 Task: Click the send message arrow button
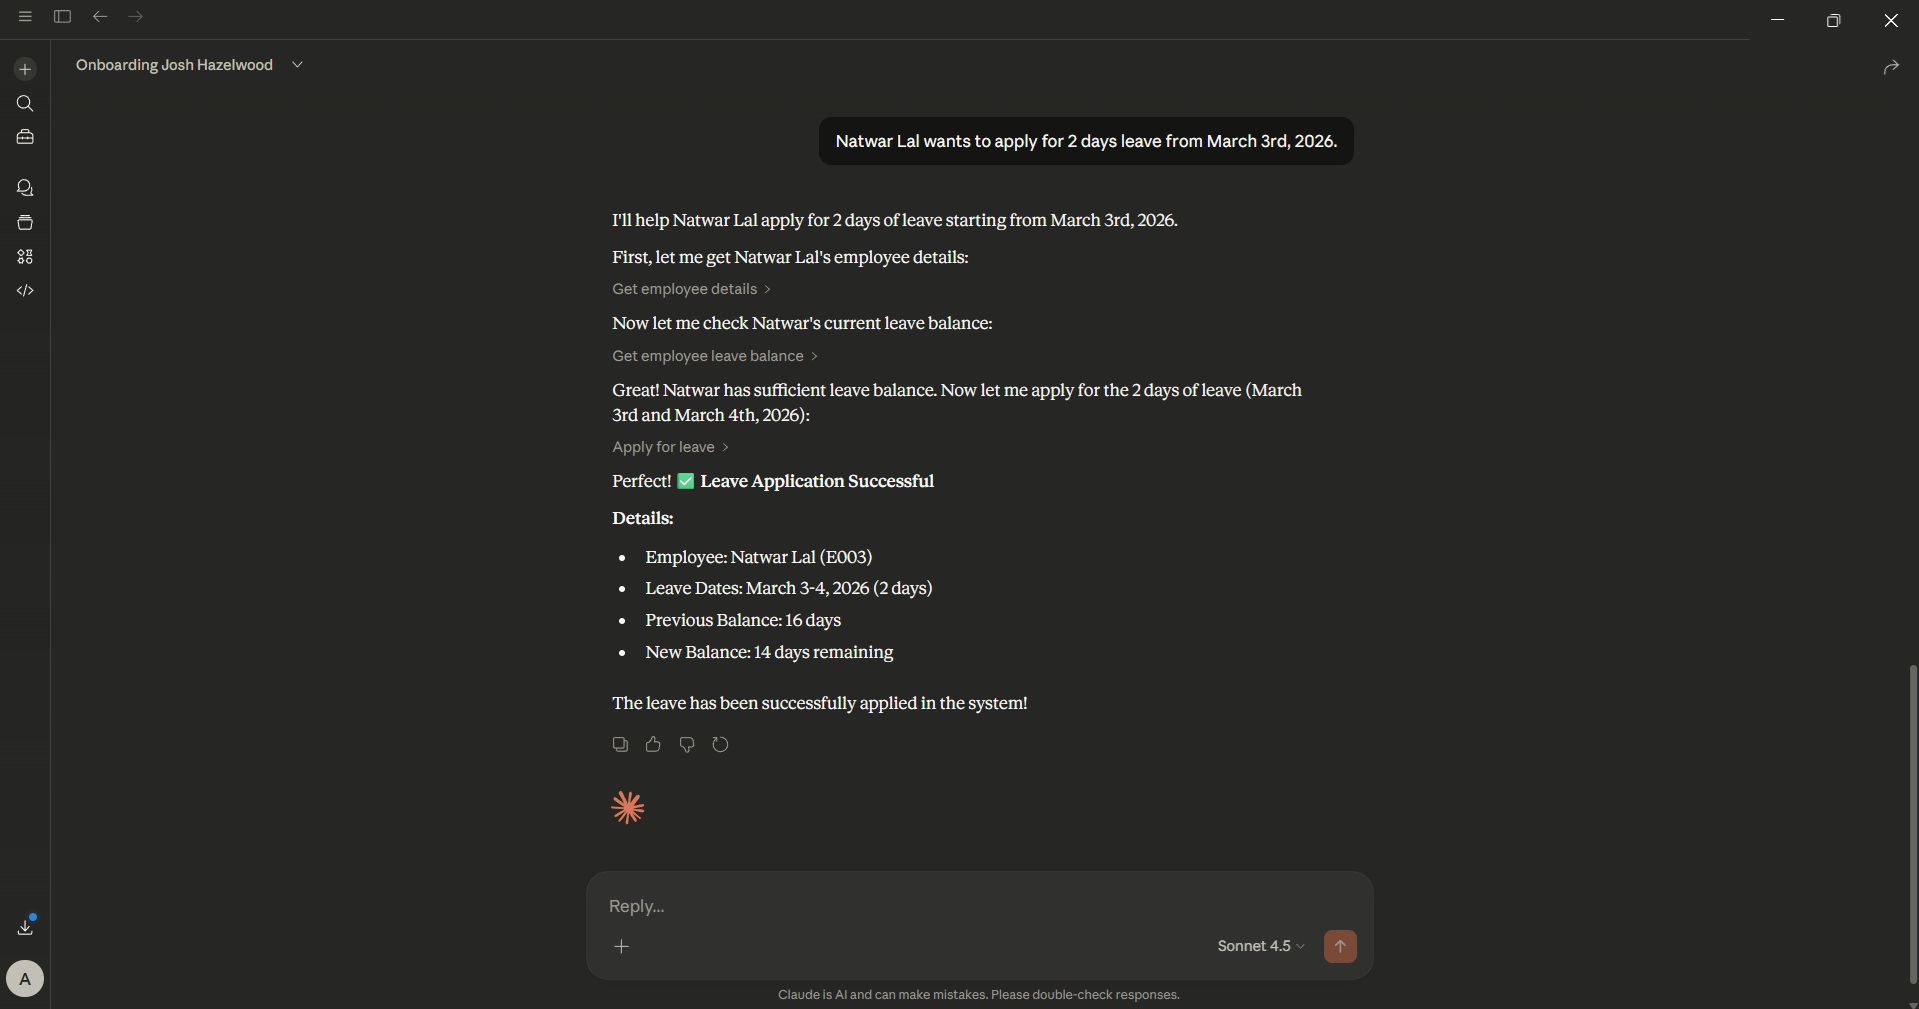[x=1340, y=946]
